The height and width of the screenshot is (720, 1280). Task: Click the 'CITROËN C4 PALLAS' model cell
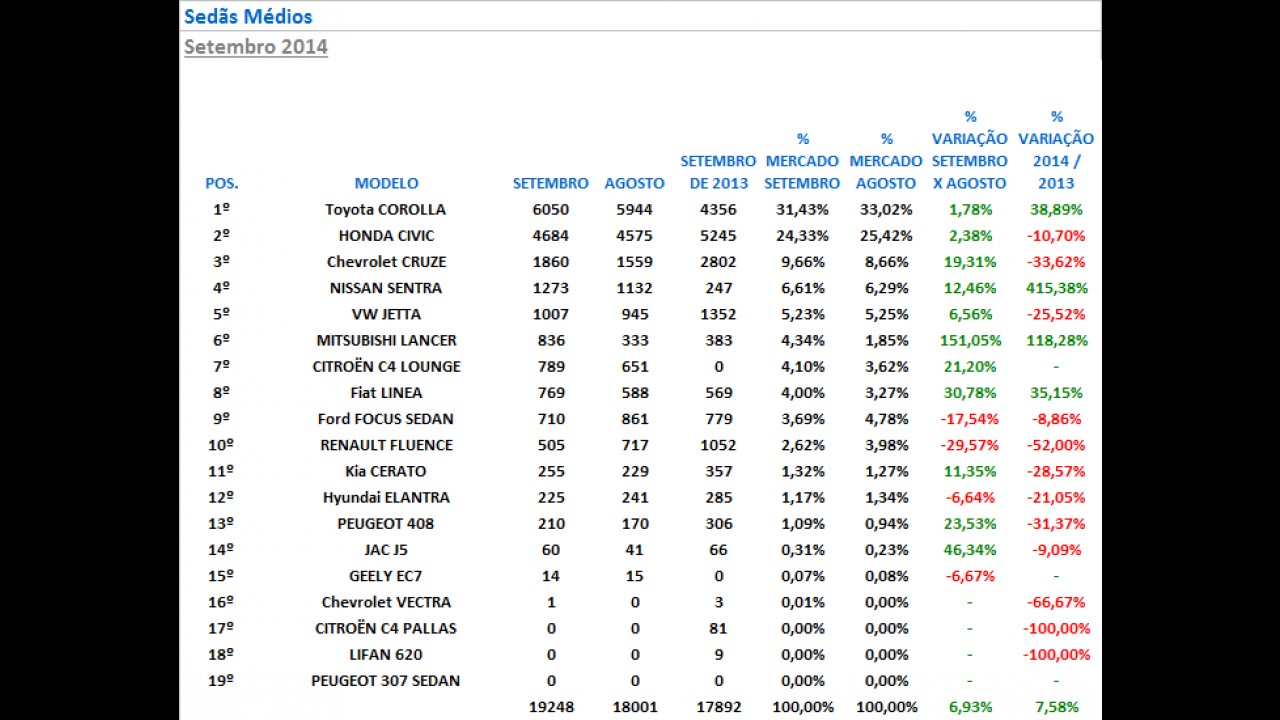pyautogui.click(x=386, y=627)
